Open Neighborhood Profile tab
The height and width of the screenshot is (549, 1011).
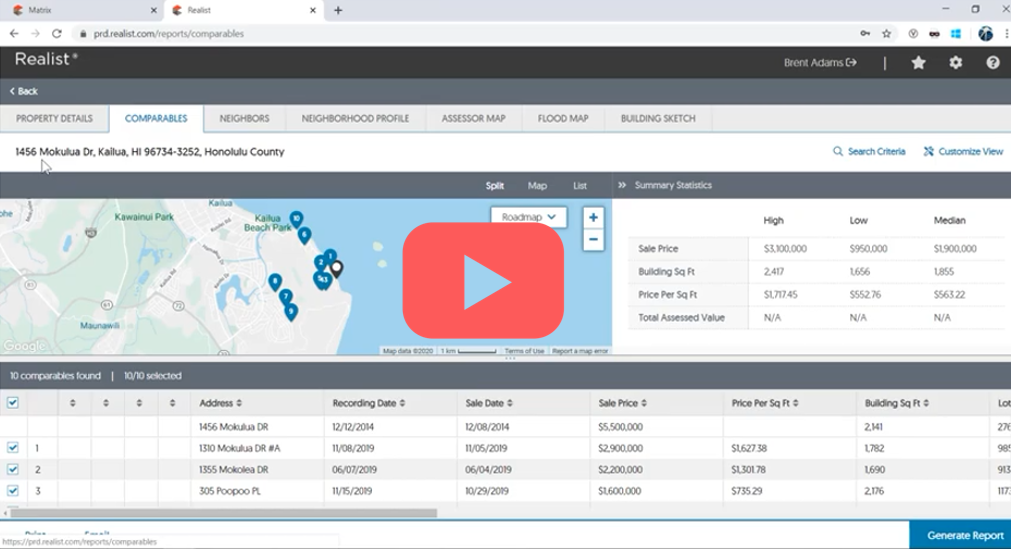coord(355,119)
